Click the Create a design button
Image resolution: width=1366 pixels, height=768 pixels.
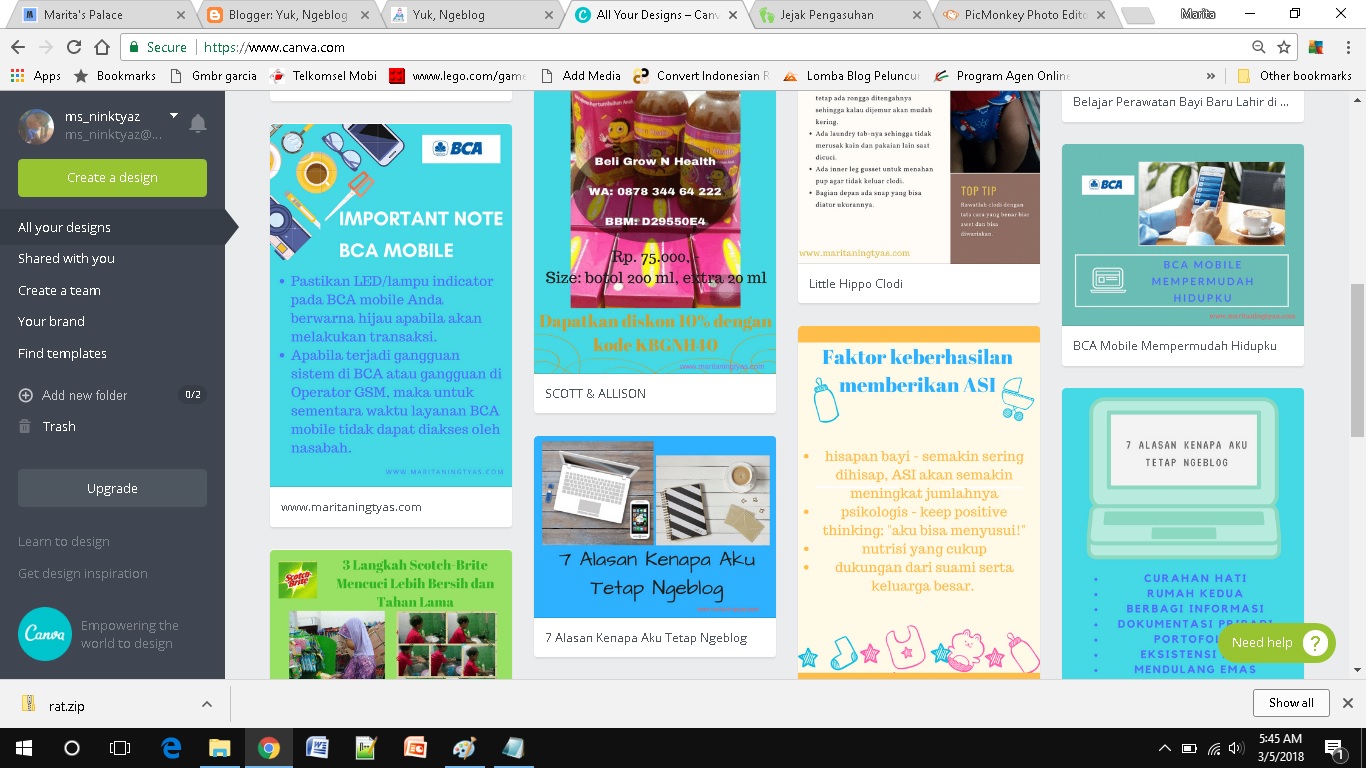click(112, 178)
